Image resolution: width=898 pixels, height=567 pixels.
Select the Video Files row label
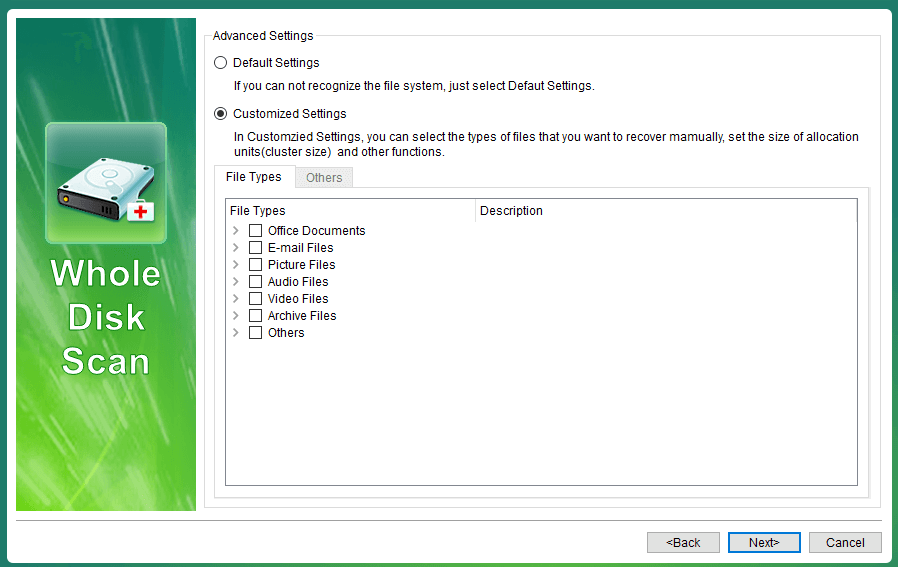[298, 298]
